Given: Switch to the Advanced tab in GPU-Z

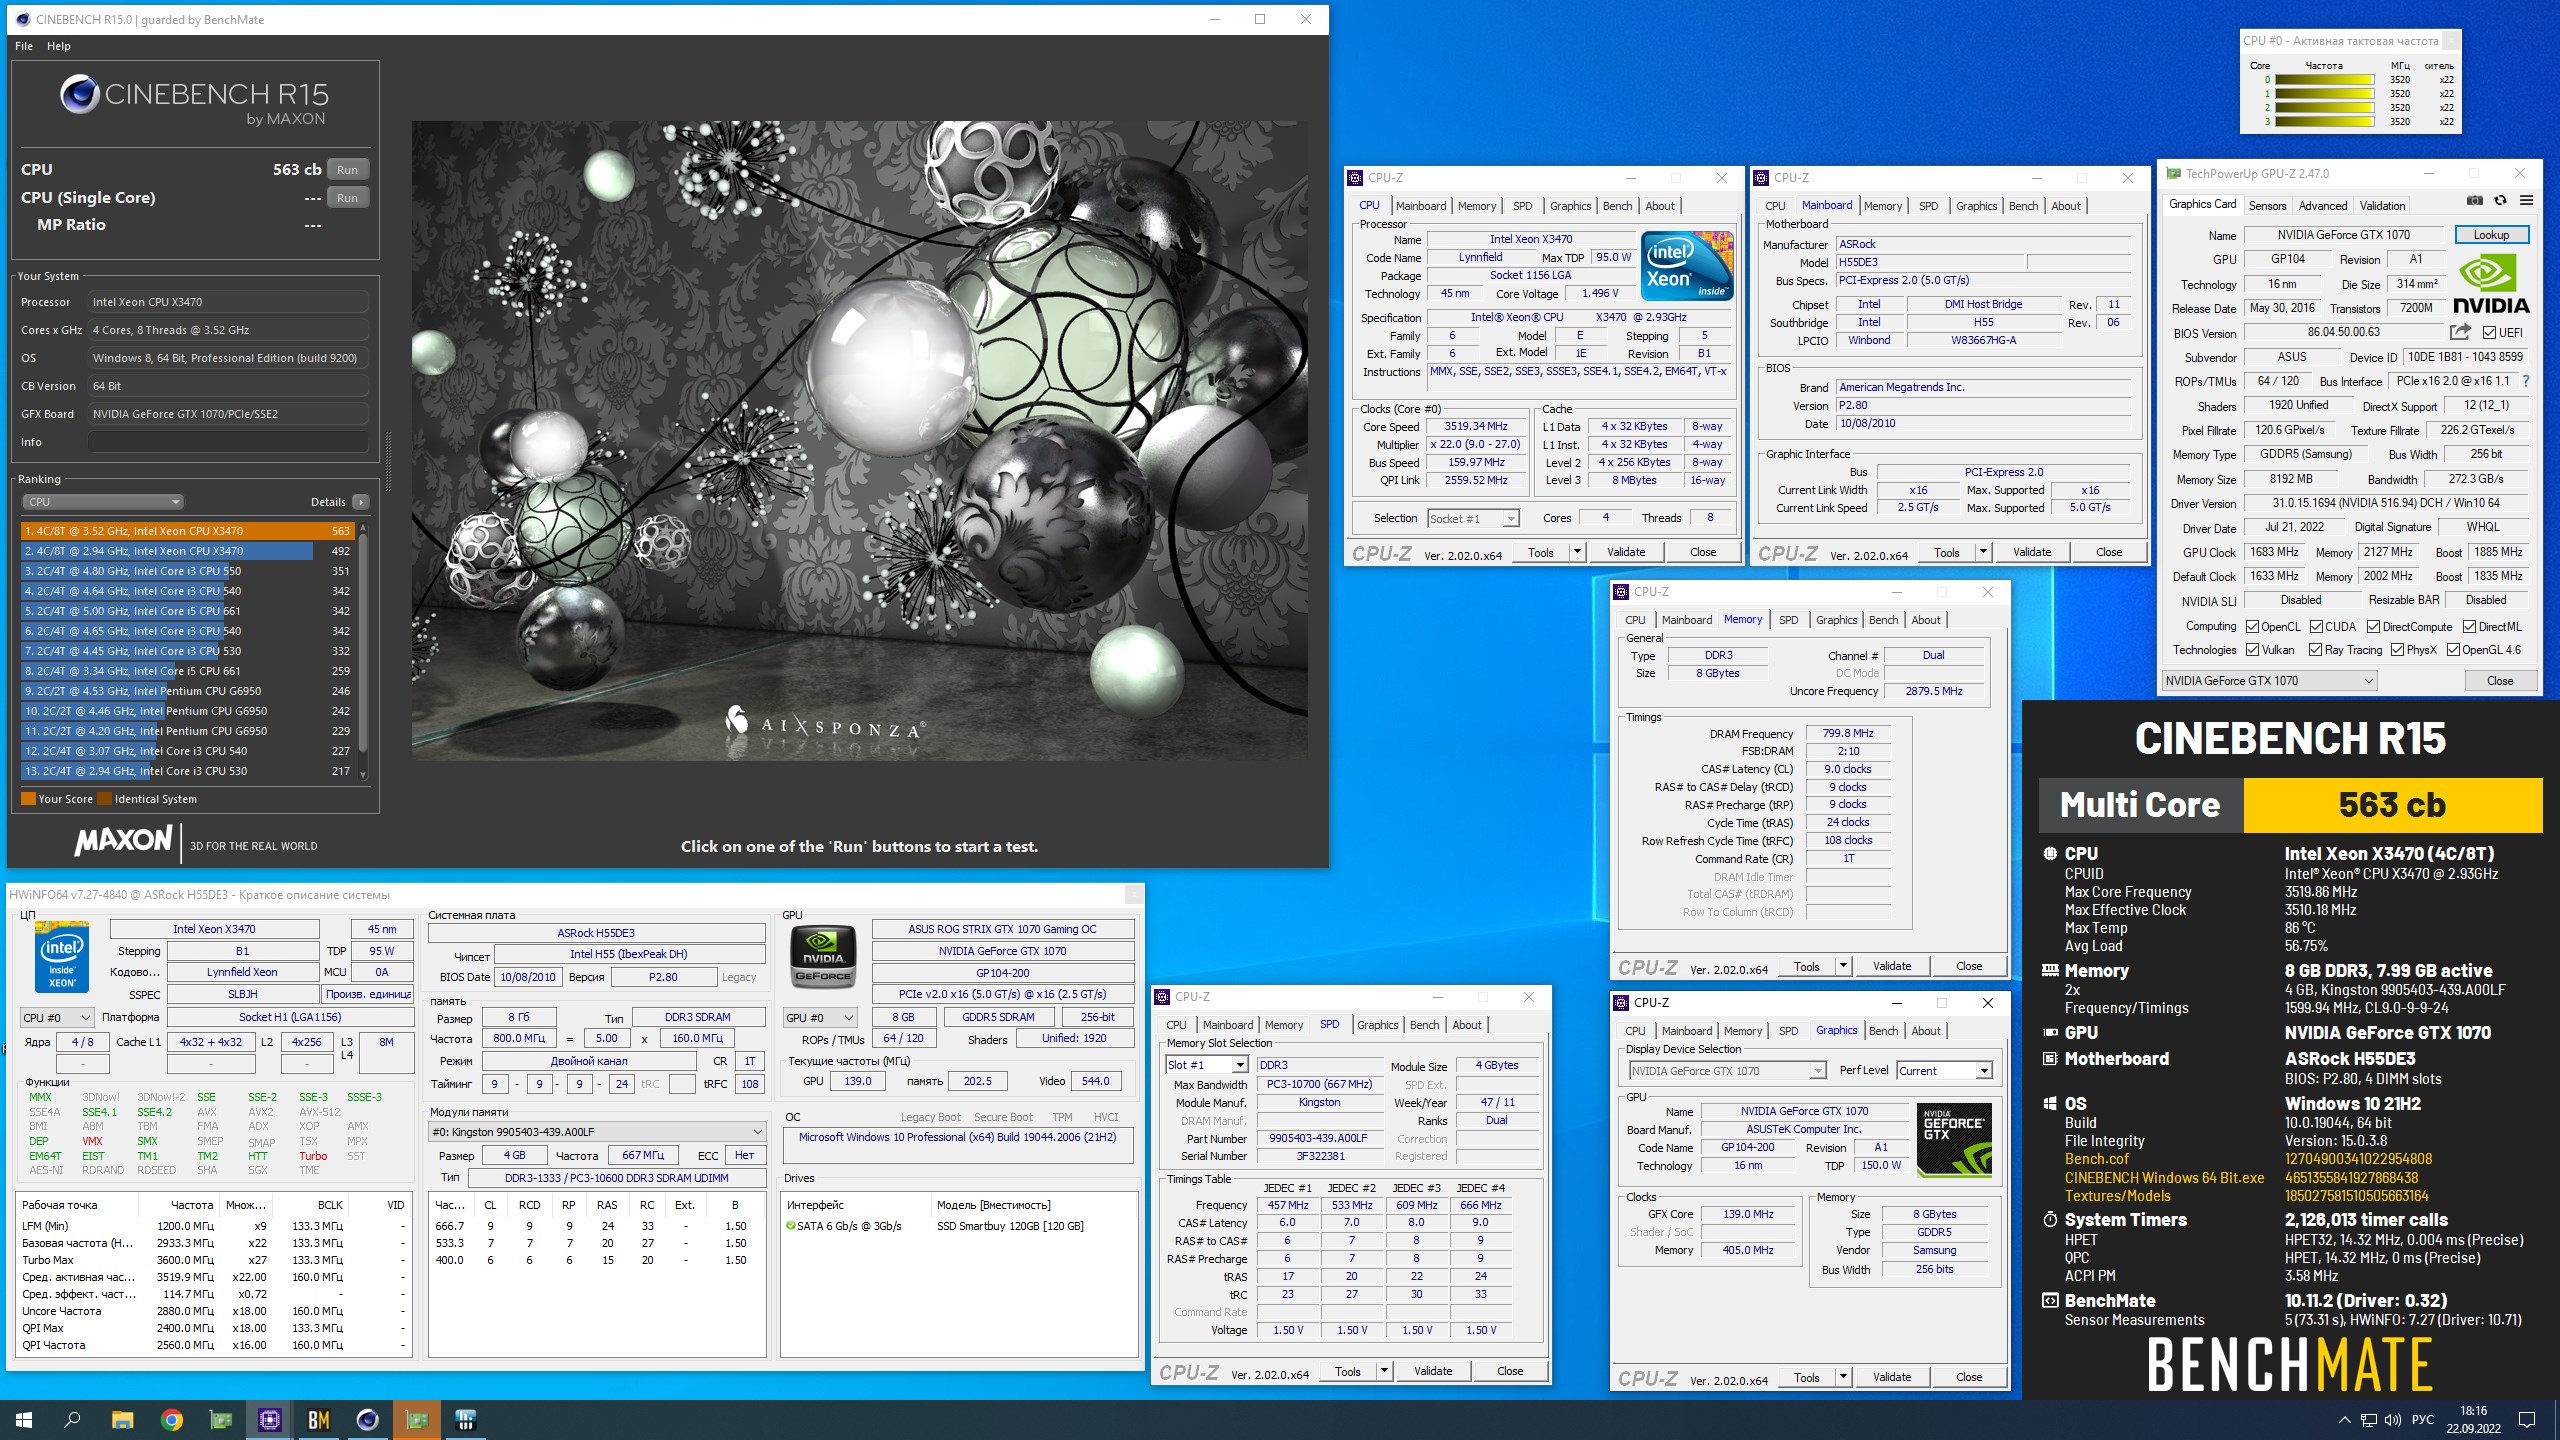Looking at the screenshot, I should pyautogui.click(x=2322, y=205).
